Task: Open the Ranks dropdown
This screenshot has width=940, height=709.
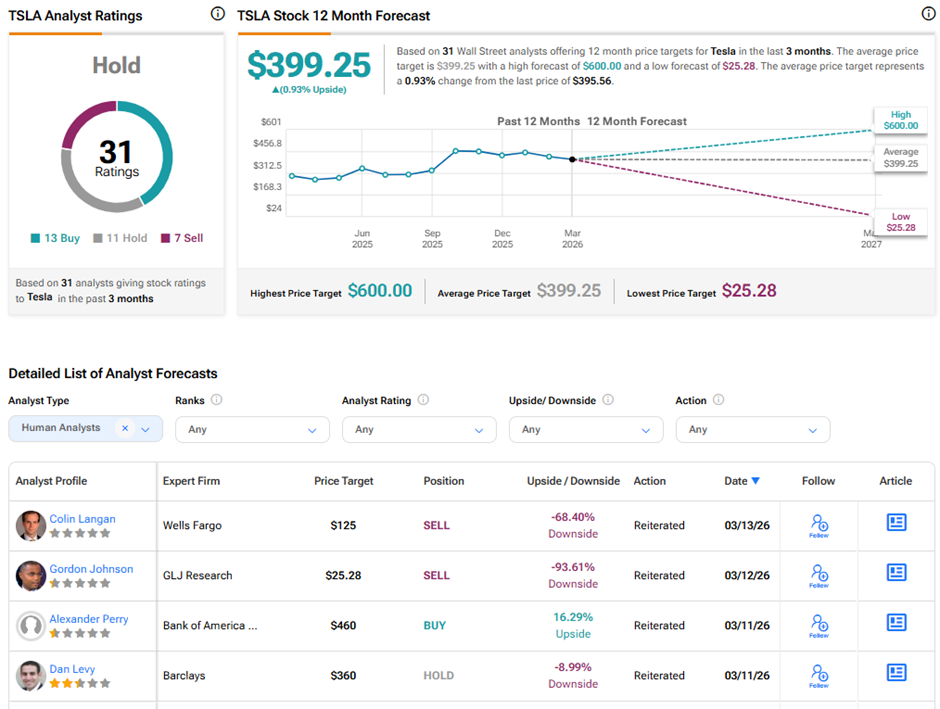Action: (252, 429)
